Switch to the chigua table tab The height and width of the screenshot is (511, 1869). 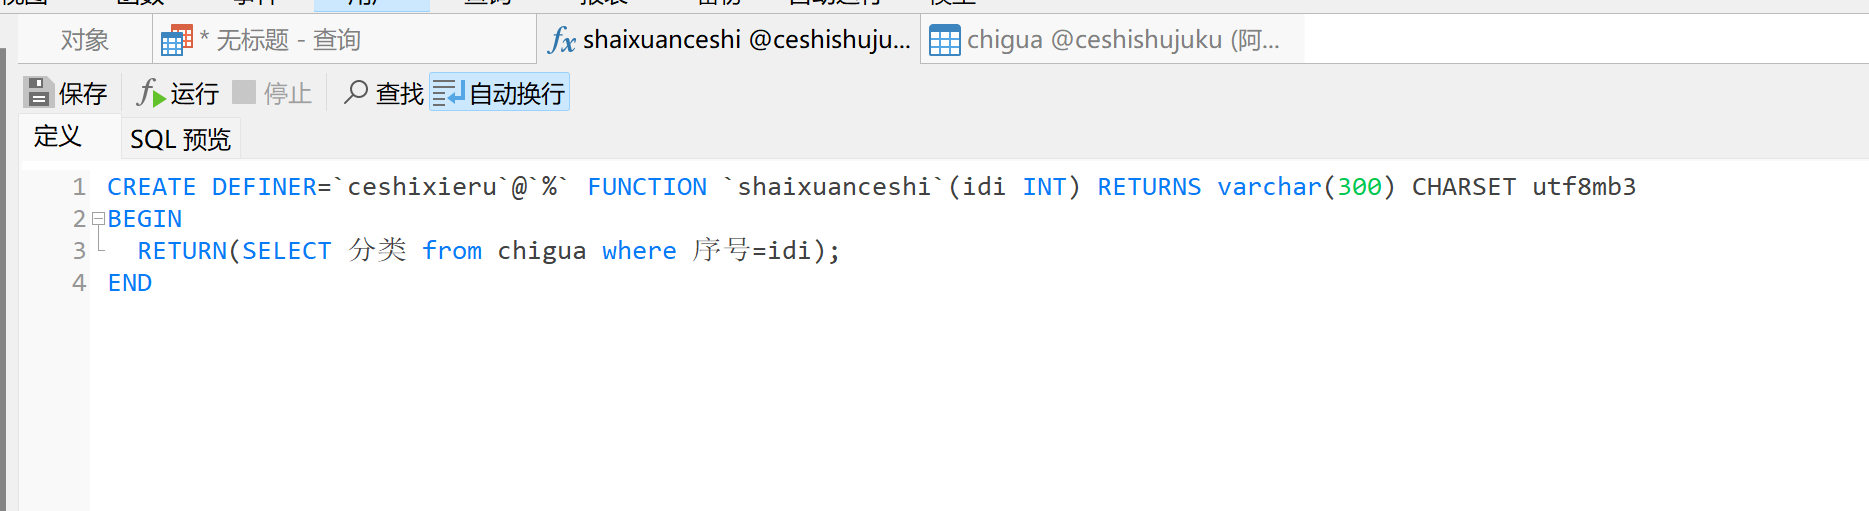point(1112,40)
